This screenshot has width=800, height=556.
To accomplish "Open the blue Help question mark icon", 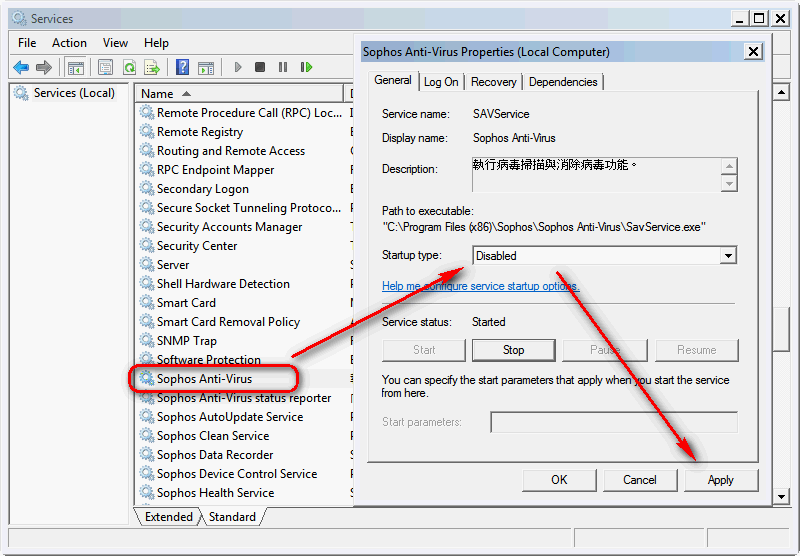I will point(182,67).
